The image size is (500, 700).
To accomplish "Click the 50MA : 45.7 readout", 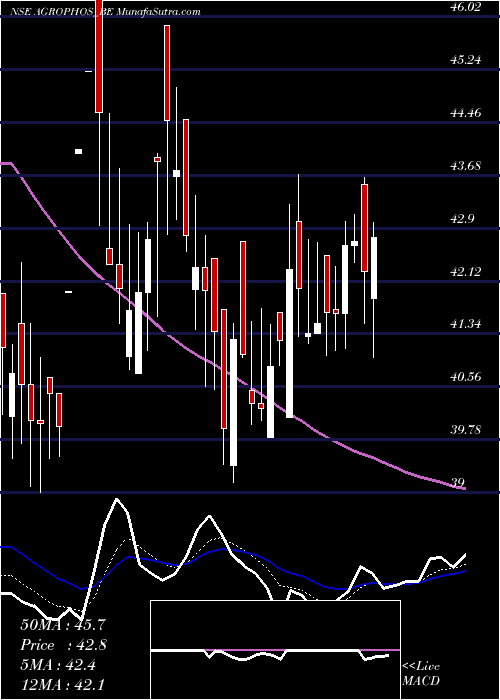I will [63, 625].
